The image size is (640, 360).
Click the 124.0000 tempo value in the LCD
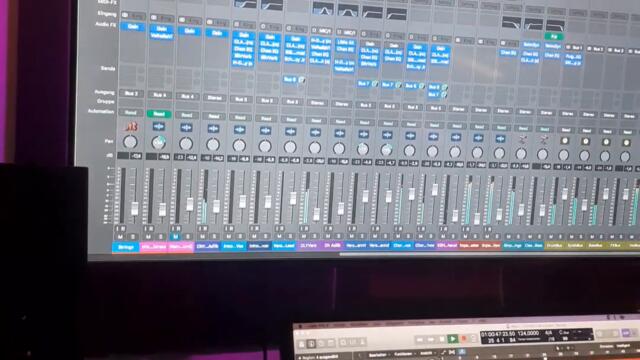tap(528, 333)
